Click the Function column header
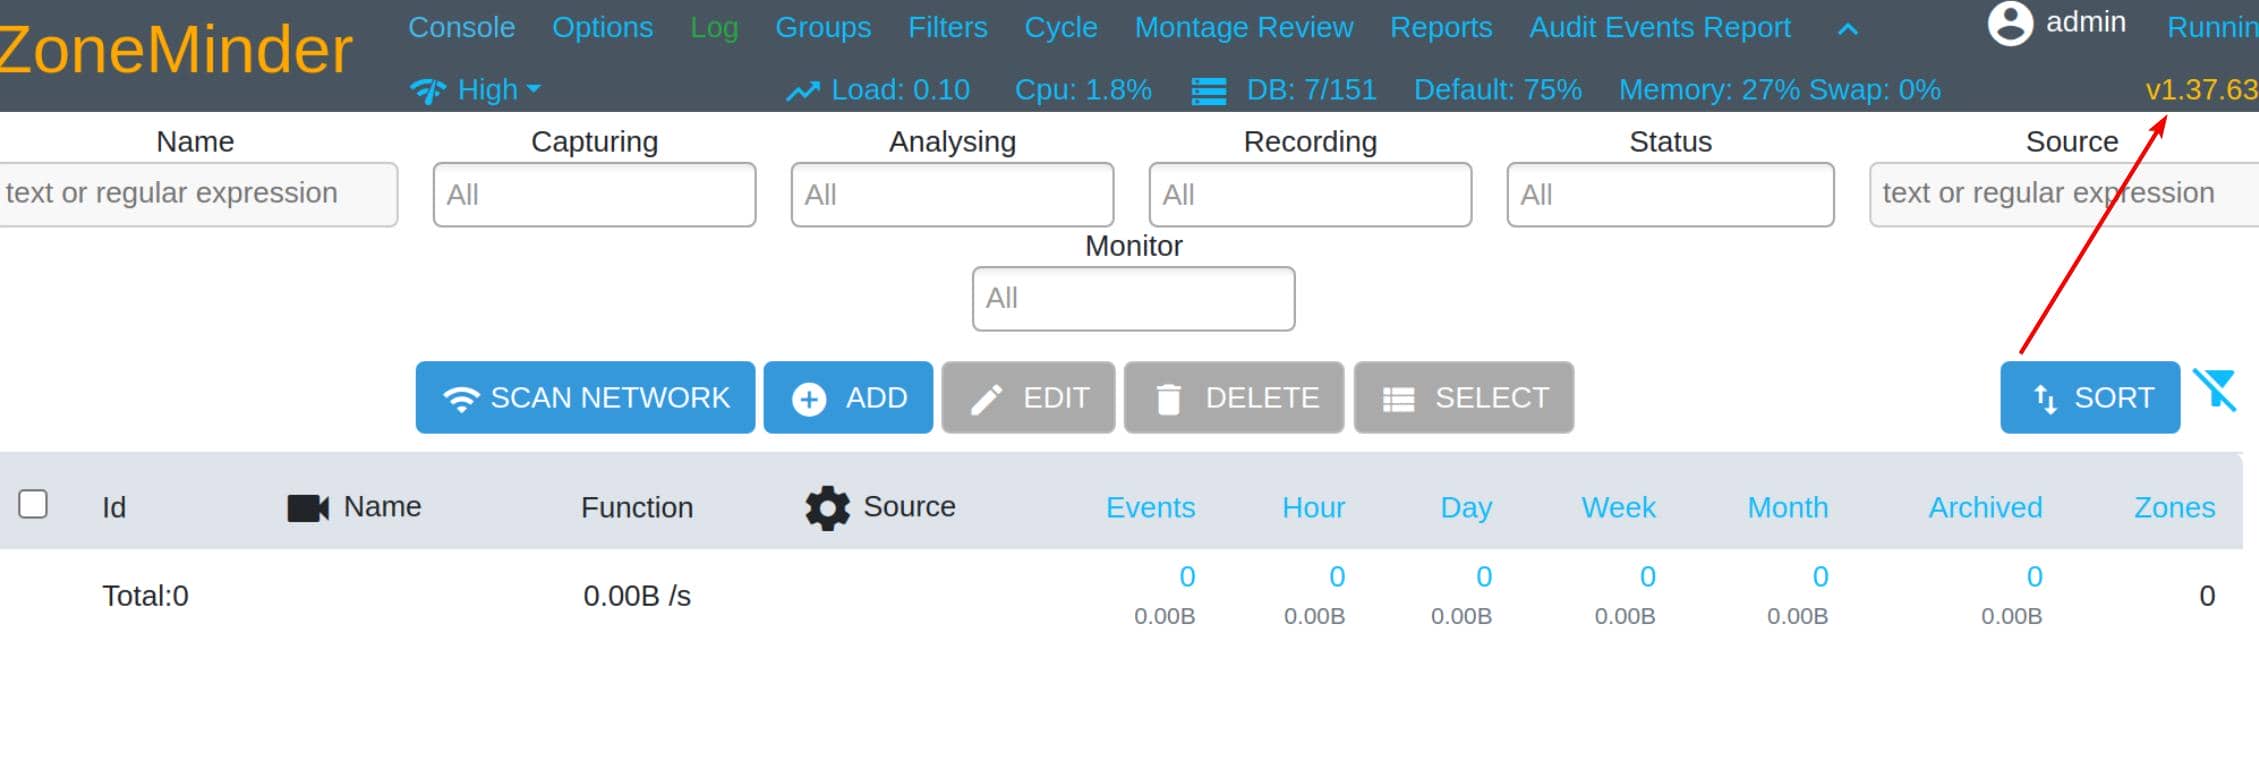The image size is (2259, 775). click(x=637, y=508)
